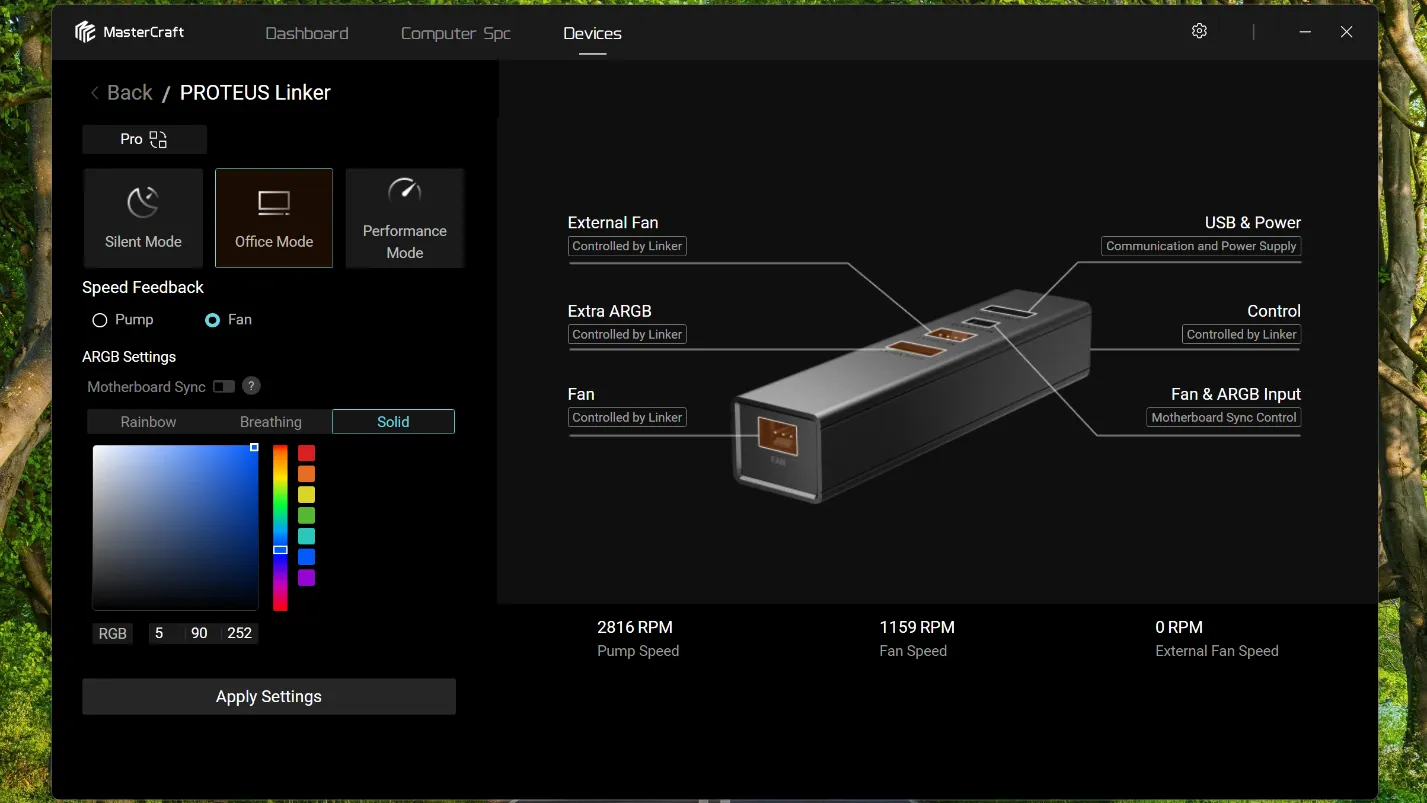Toggle the Motherboard Sync switch
The height and width of the screenshot is (803, 1427).
pyautogui.click(x=224, y=386)
